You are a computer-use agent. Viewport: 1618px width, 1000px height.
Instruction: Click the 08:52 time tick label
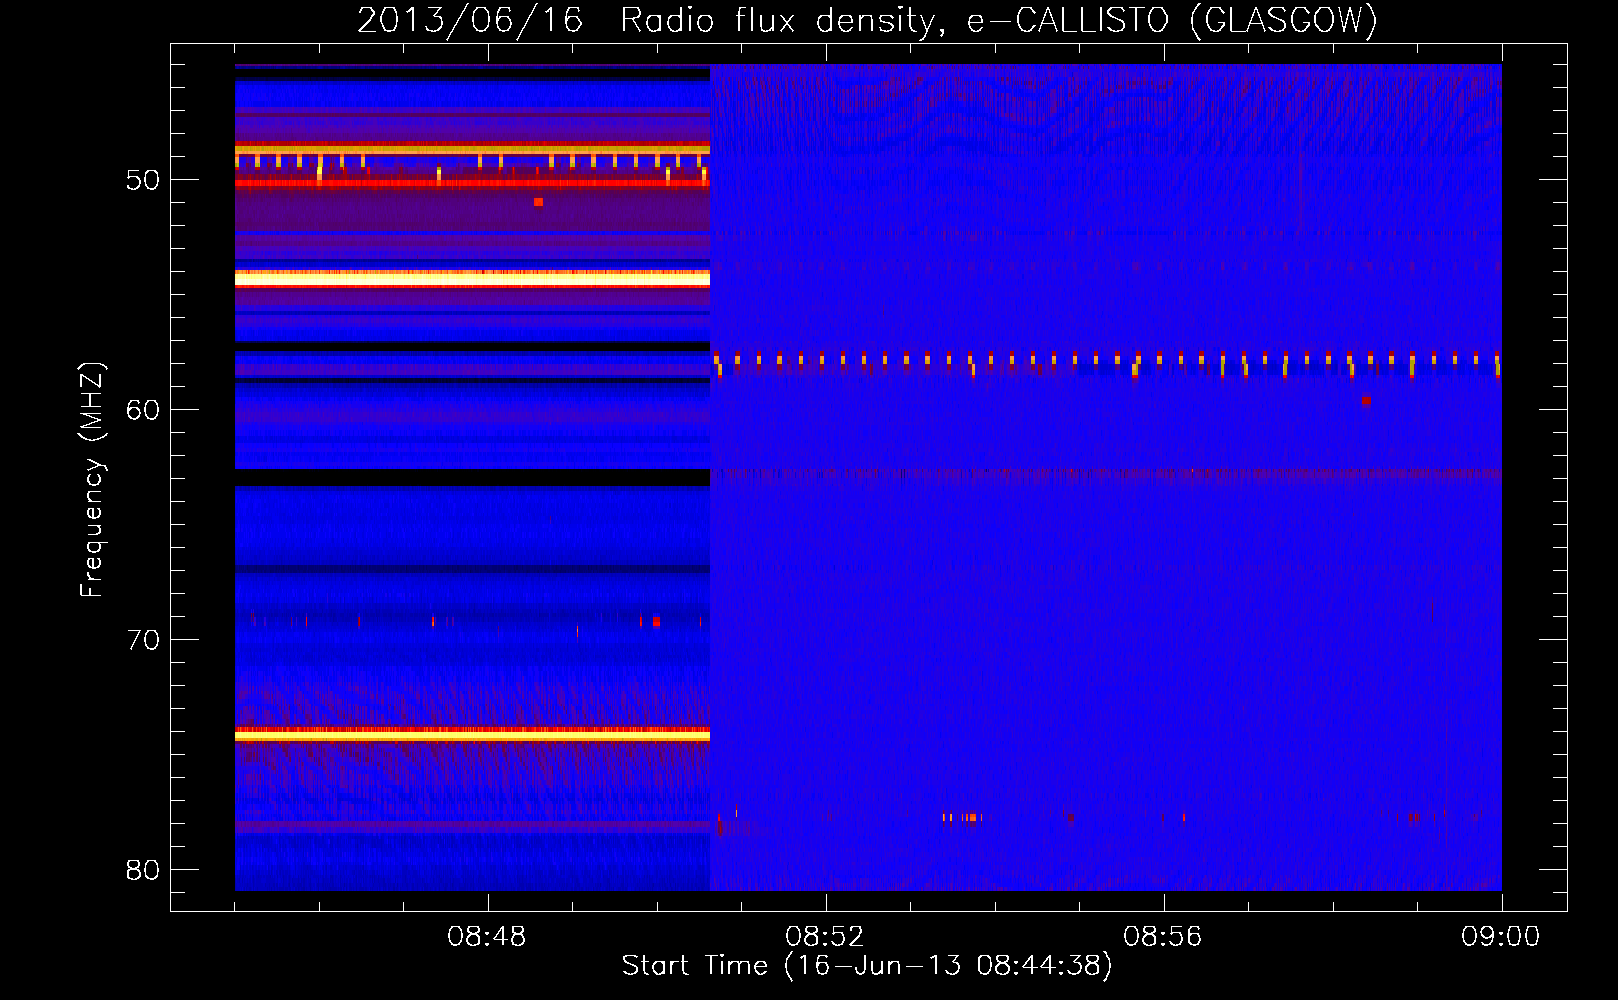(x=825, y=937)
